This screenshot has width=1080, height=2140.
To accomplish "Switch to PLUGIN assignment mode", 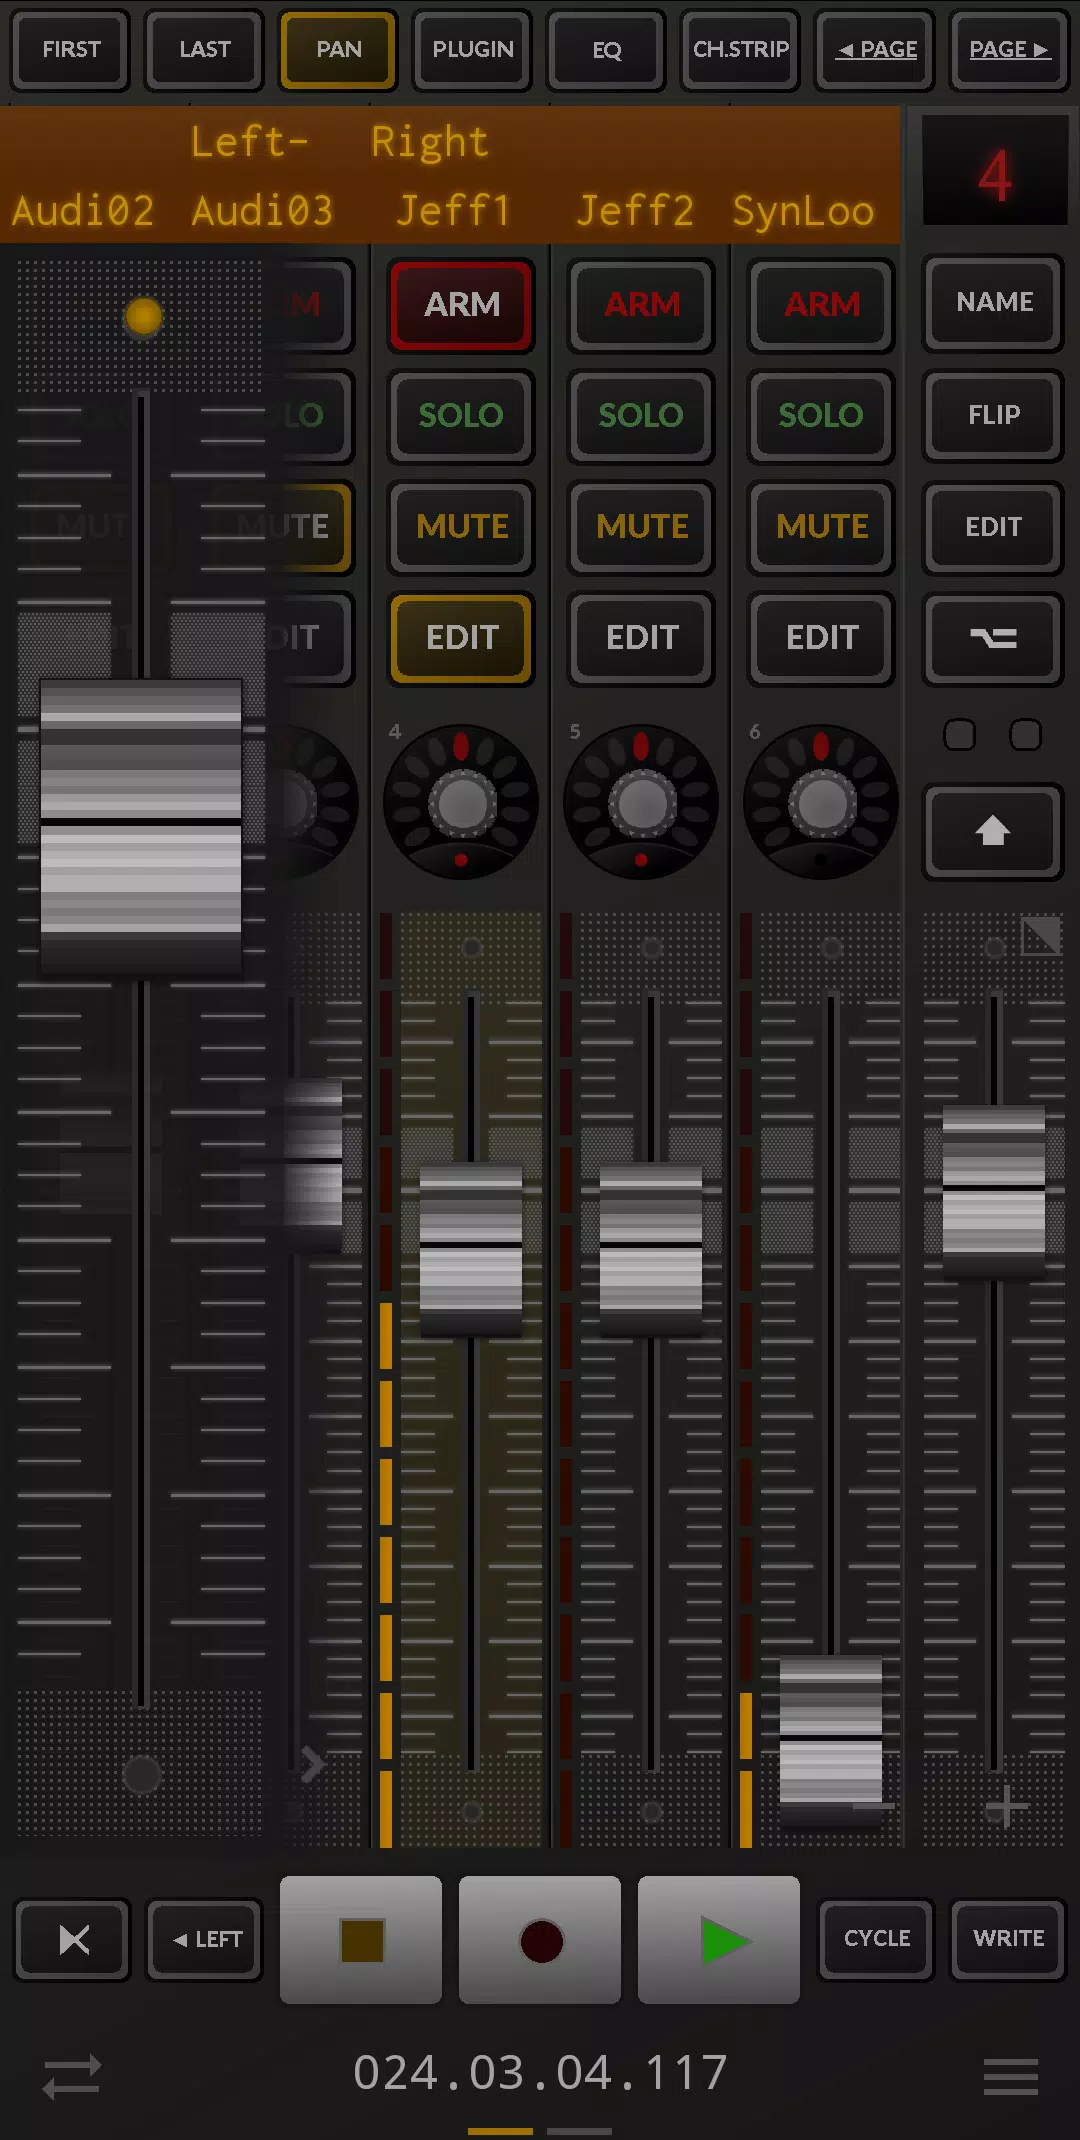I will click(x=473, y=50).
